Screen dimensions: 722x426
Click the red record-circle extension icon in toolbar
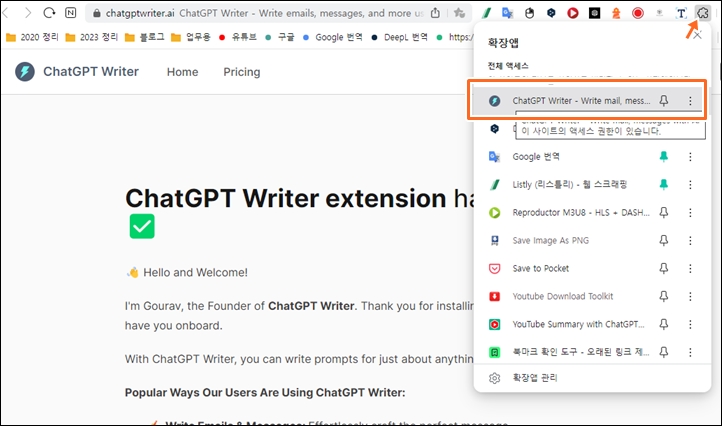[x=638, y=13]
